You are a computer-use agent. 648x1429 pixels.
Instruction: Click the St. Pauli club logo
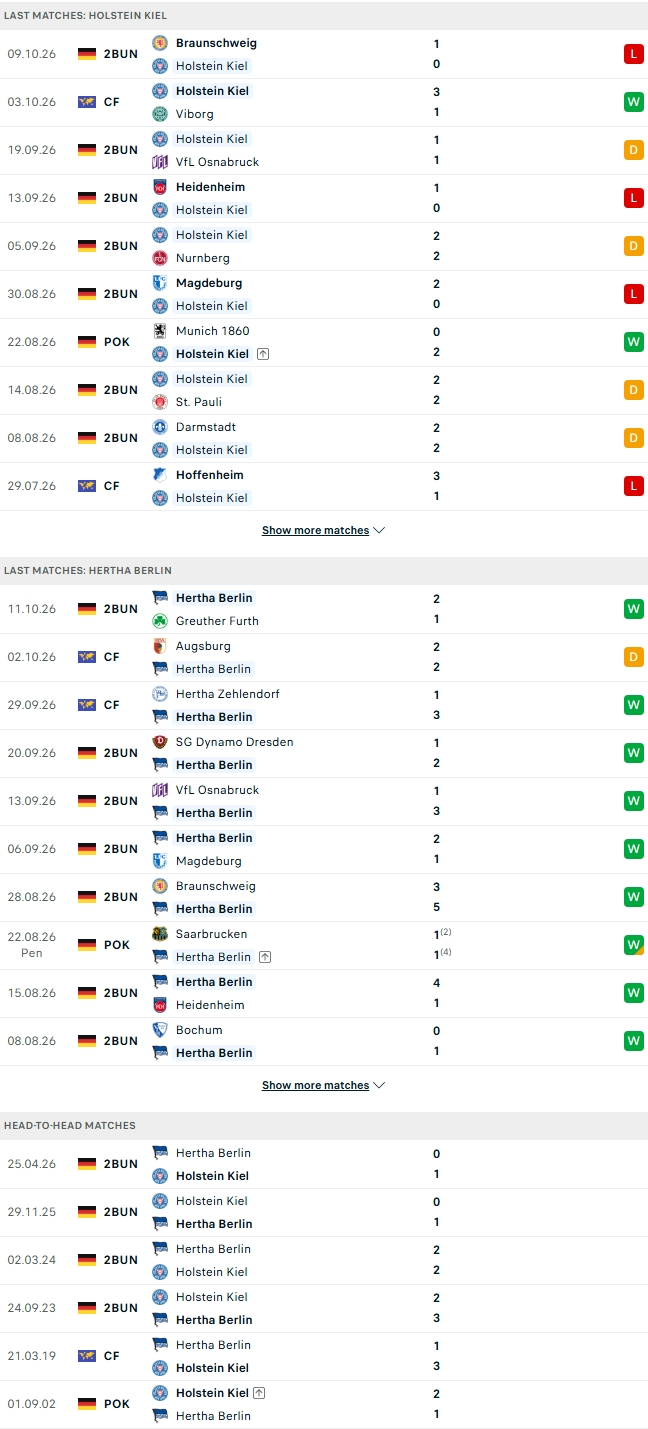(160, 402)
